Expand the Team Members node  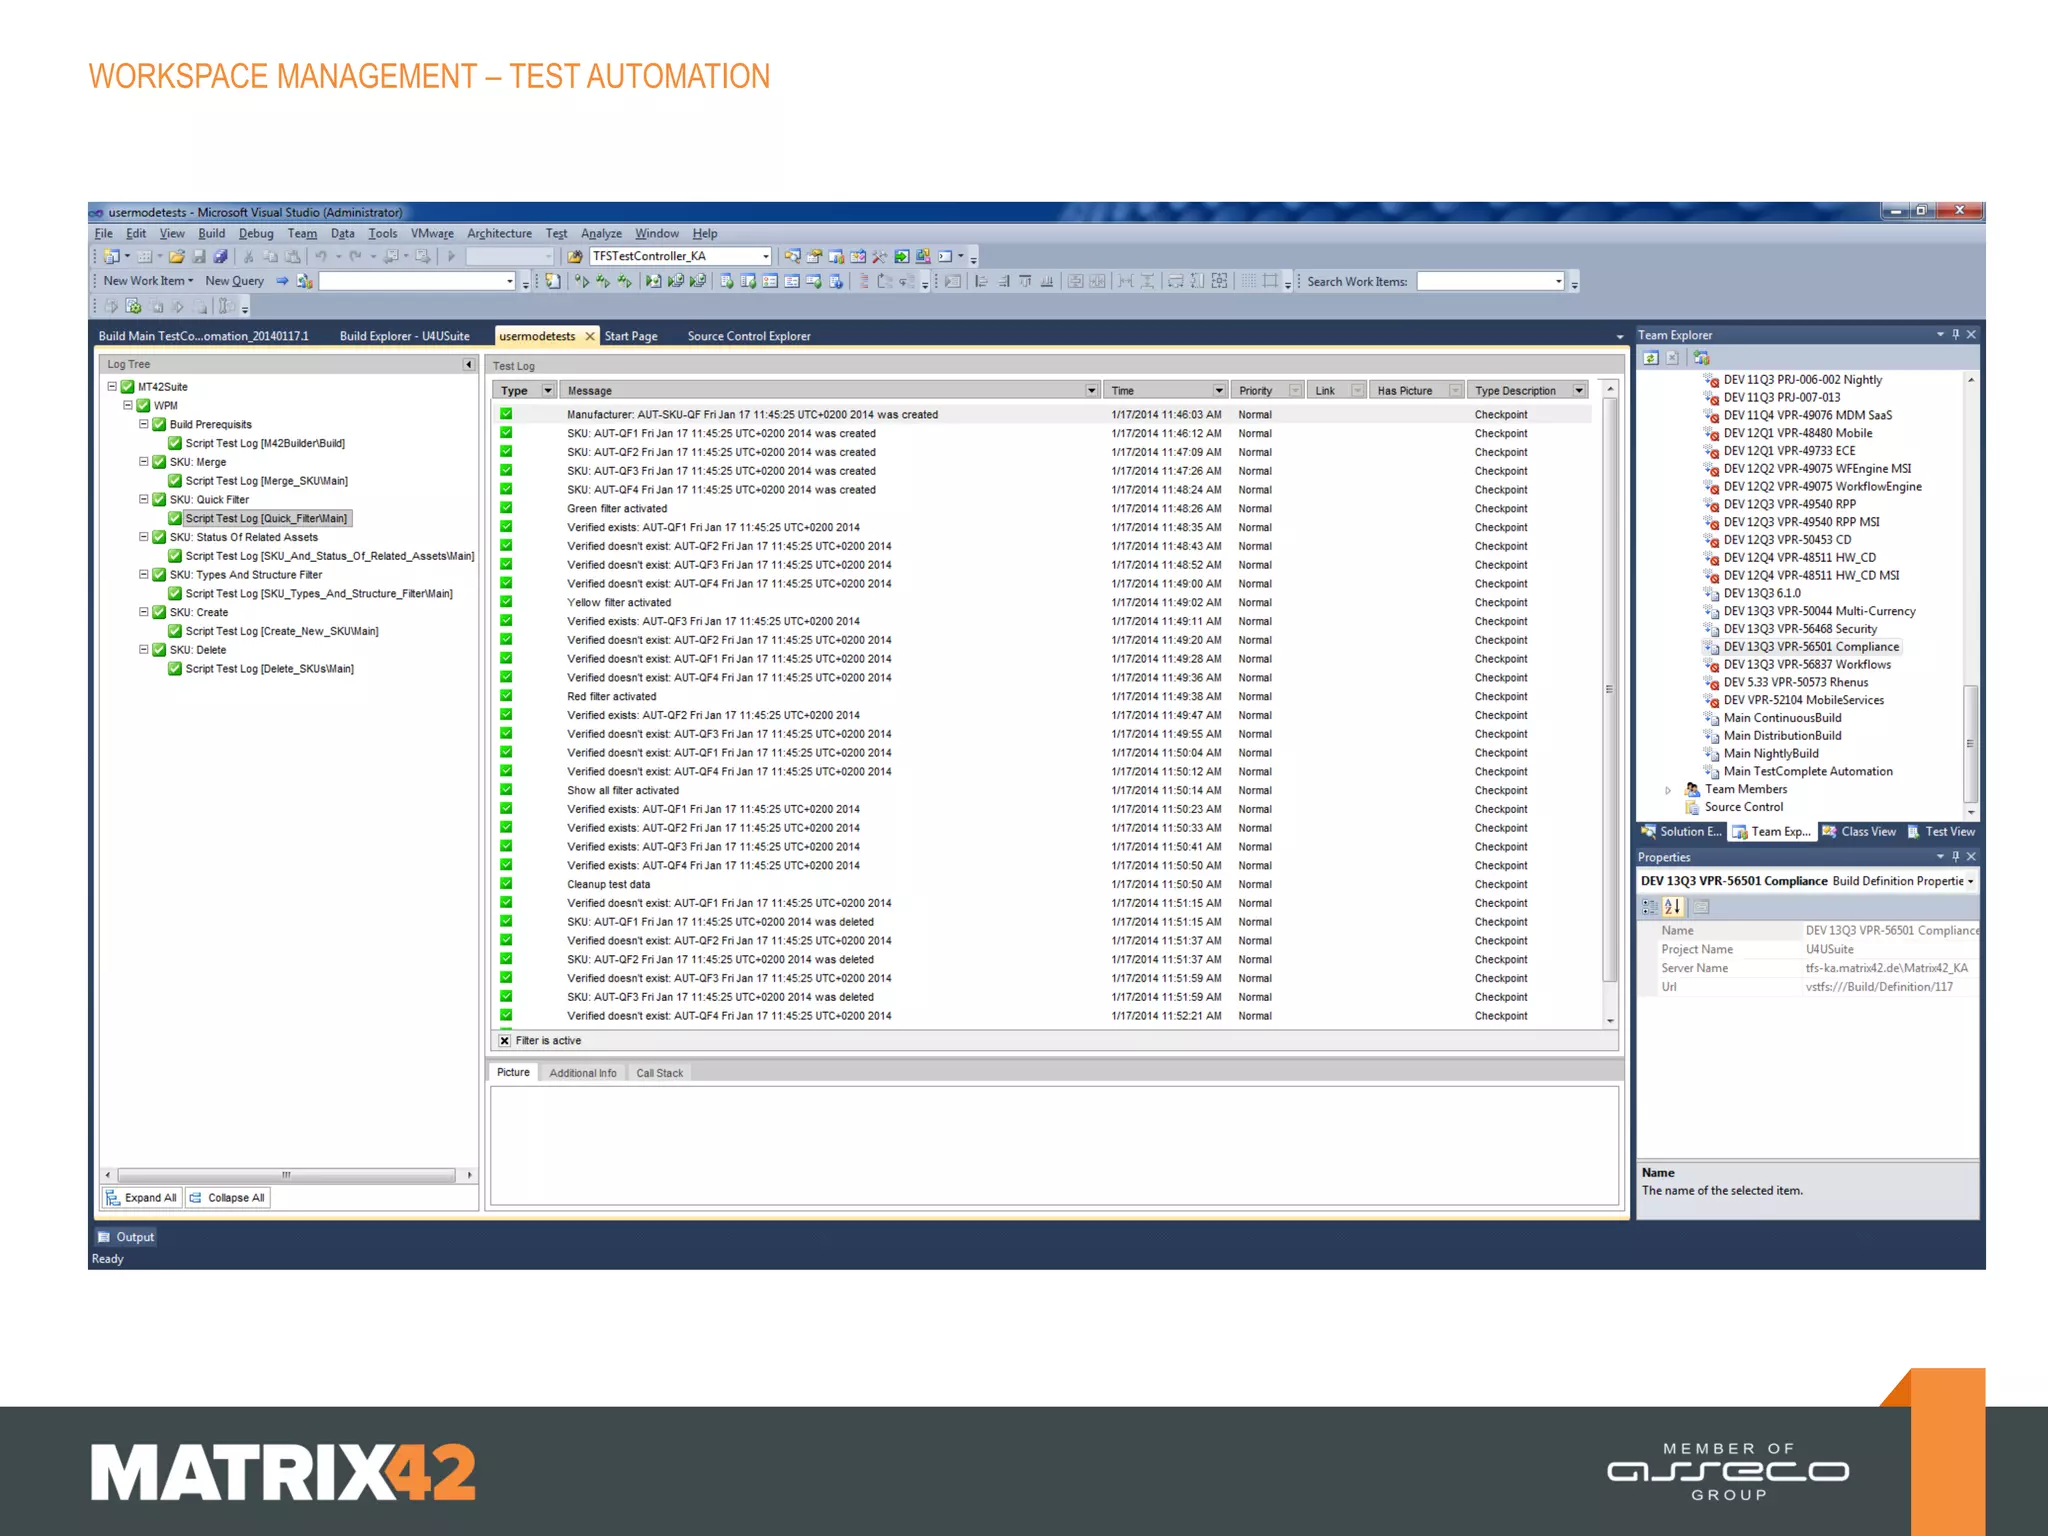click(1668, 790)
